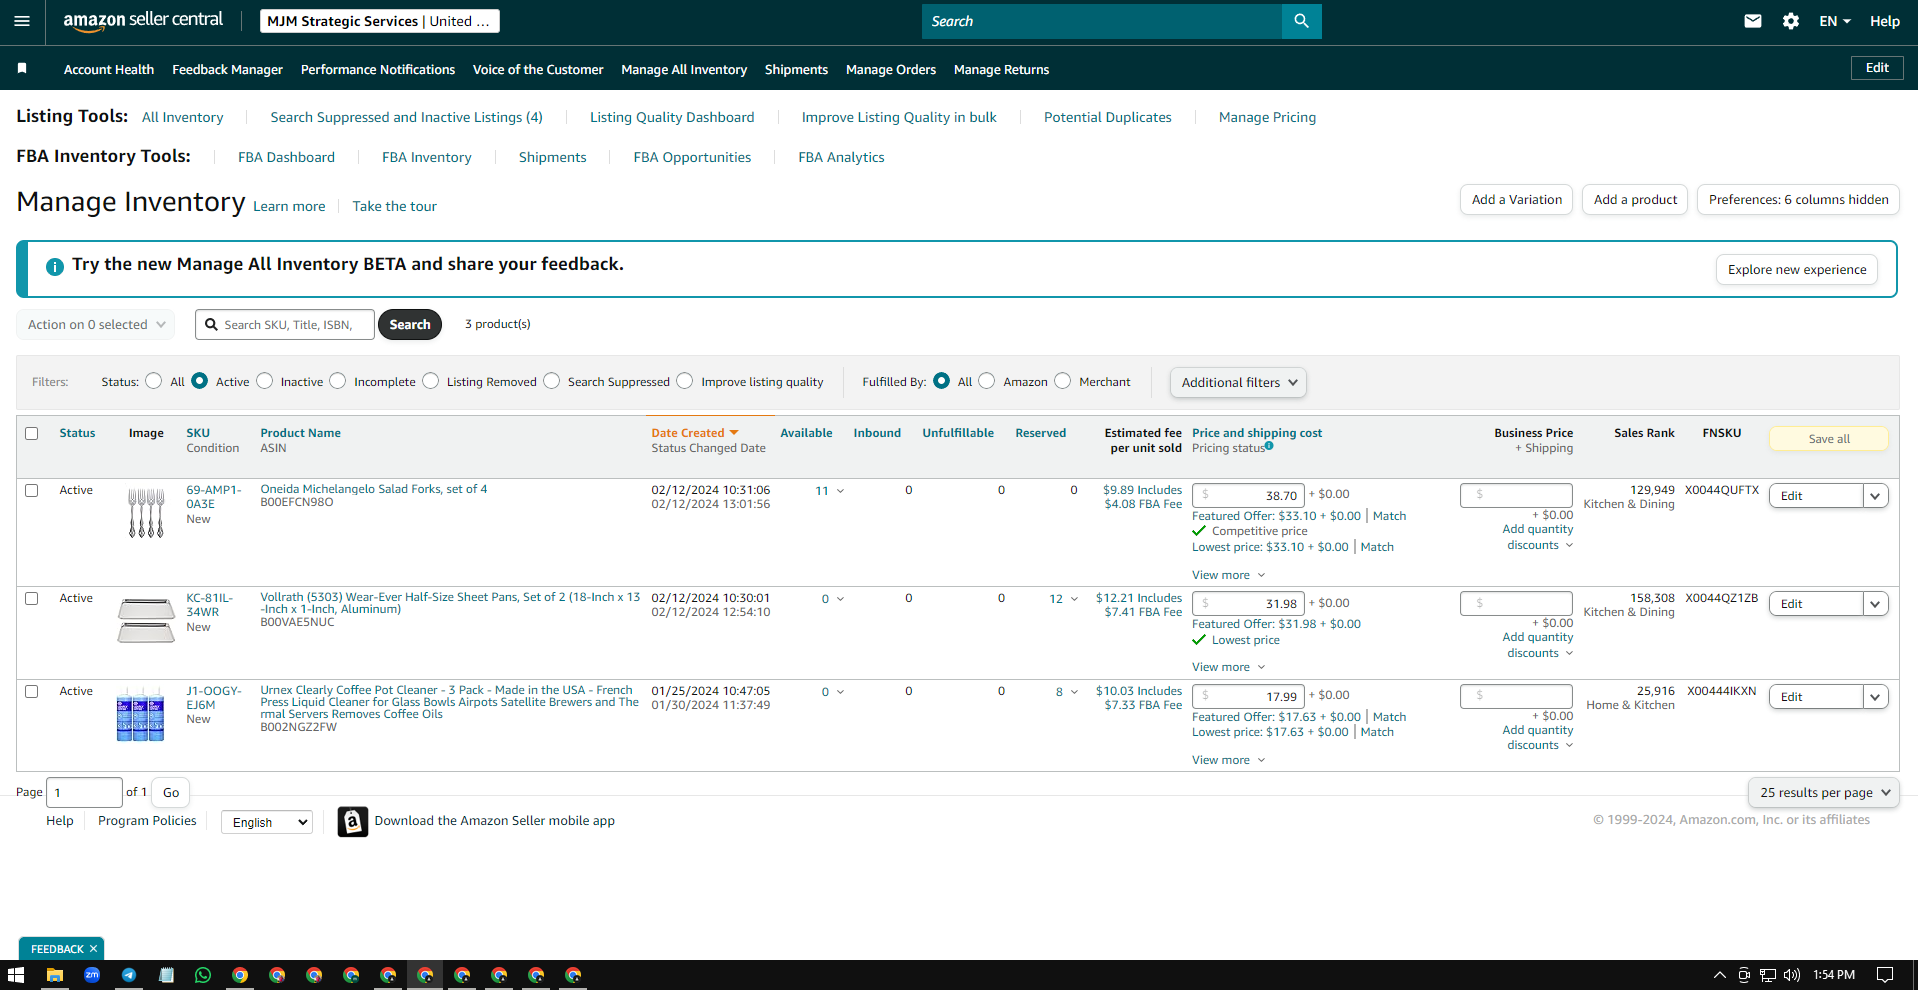
Task: Expand Add quantity discounts for Oneida row
Action: [x=1538, y=537]
